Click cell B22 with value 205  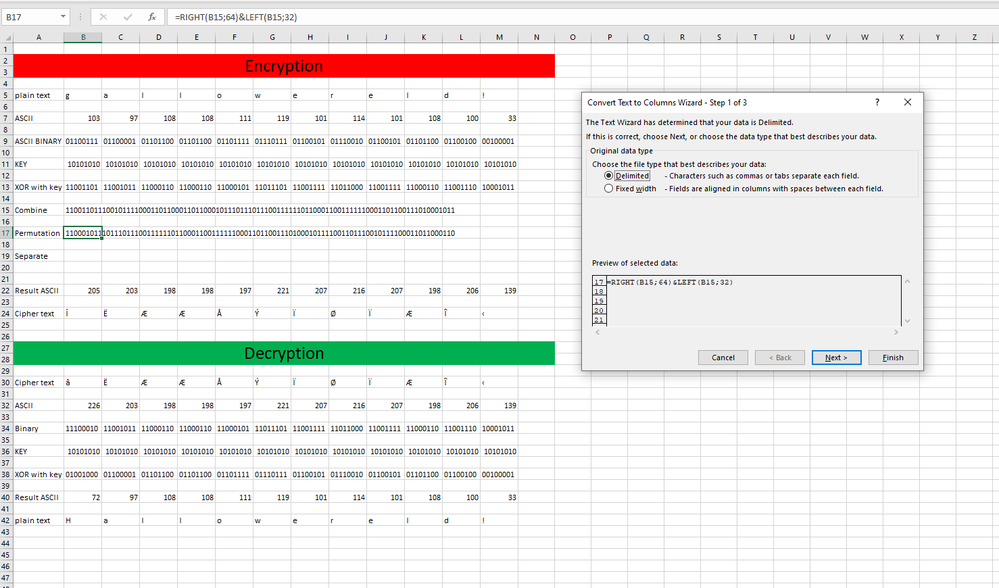(x=83, y=290)
